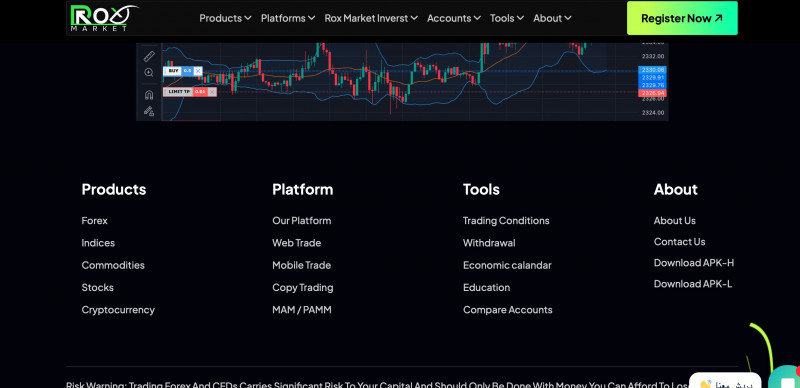Image resolution: width=800 pixels, height=388 pixels.
Task: Open the Economic calandar link
Action: coord(507,265)
